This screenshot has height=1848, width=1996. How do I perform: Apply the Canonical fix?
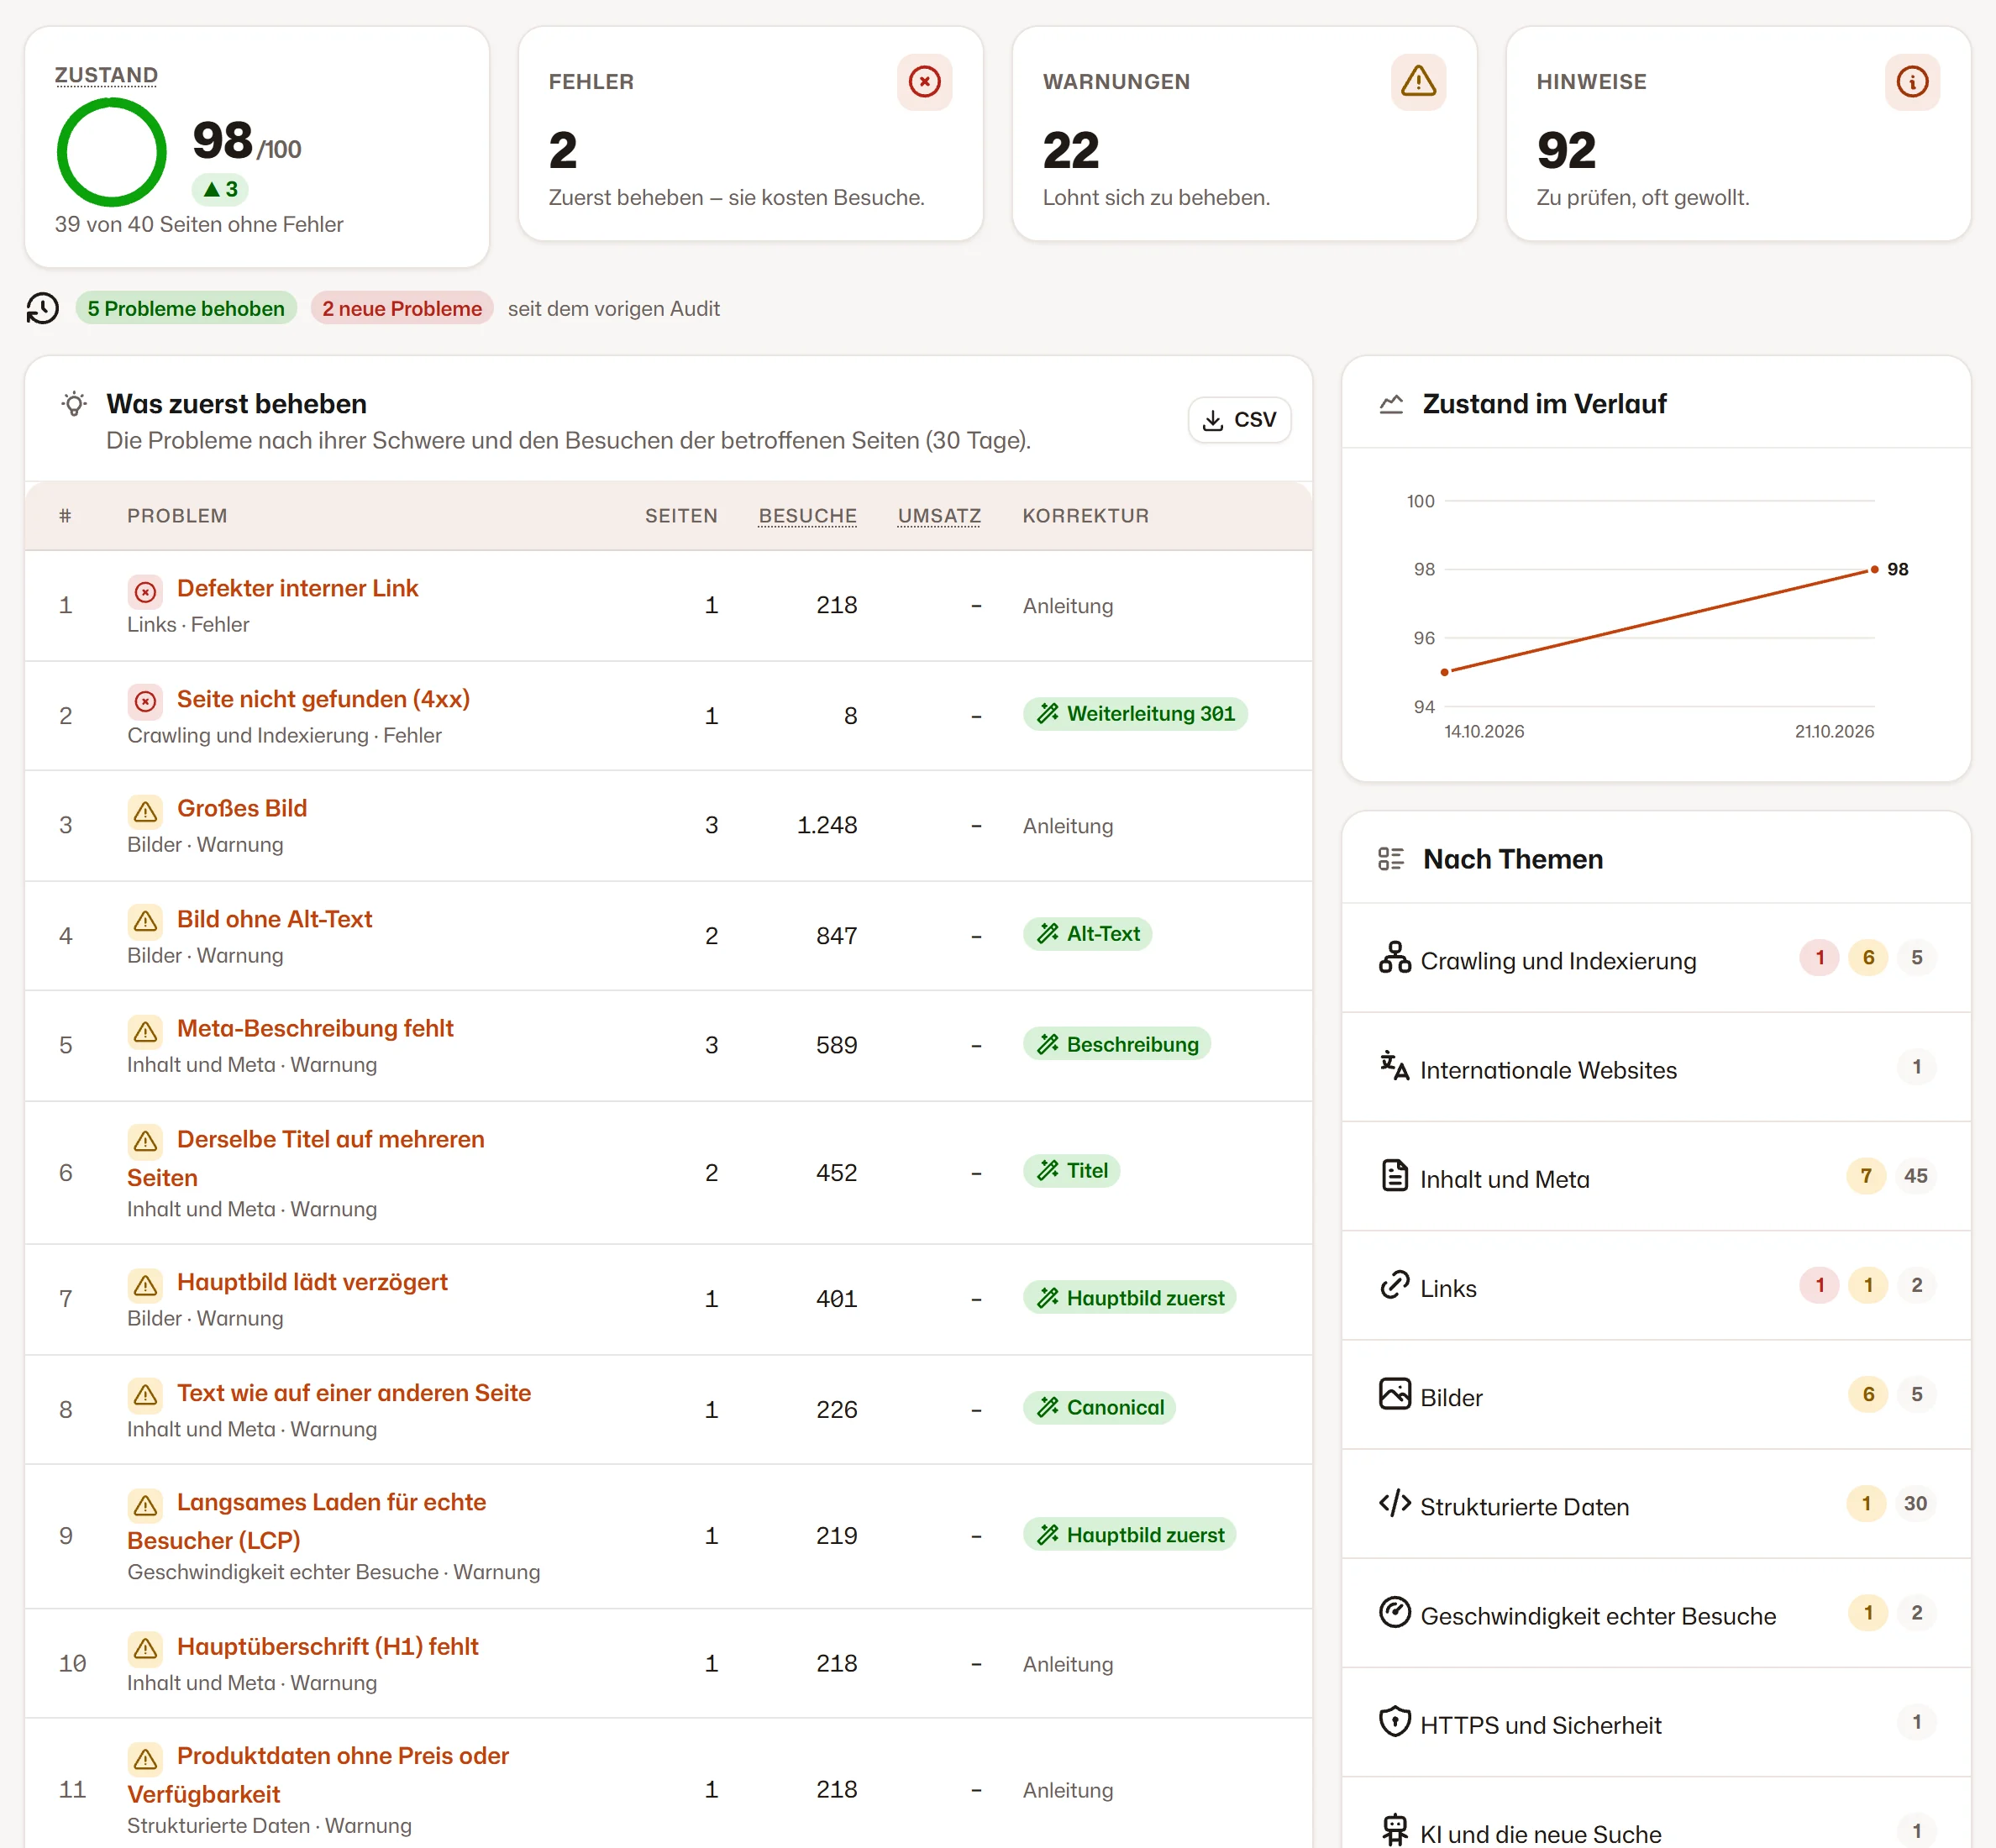tap(1099, 1408)
